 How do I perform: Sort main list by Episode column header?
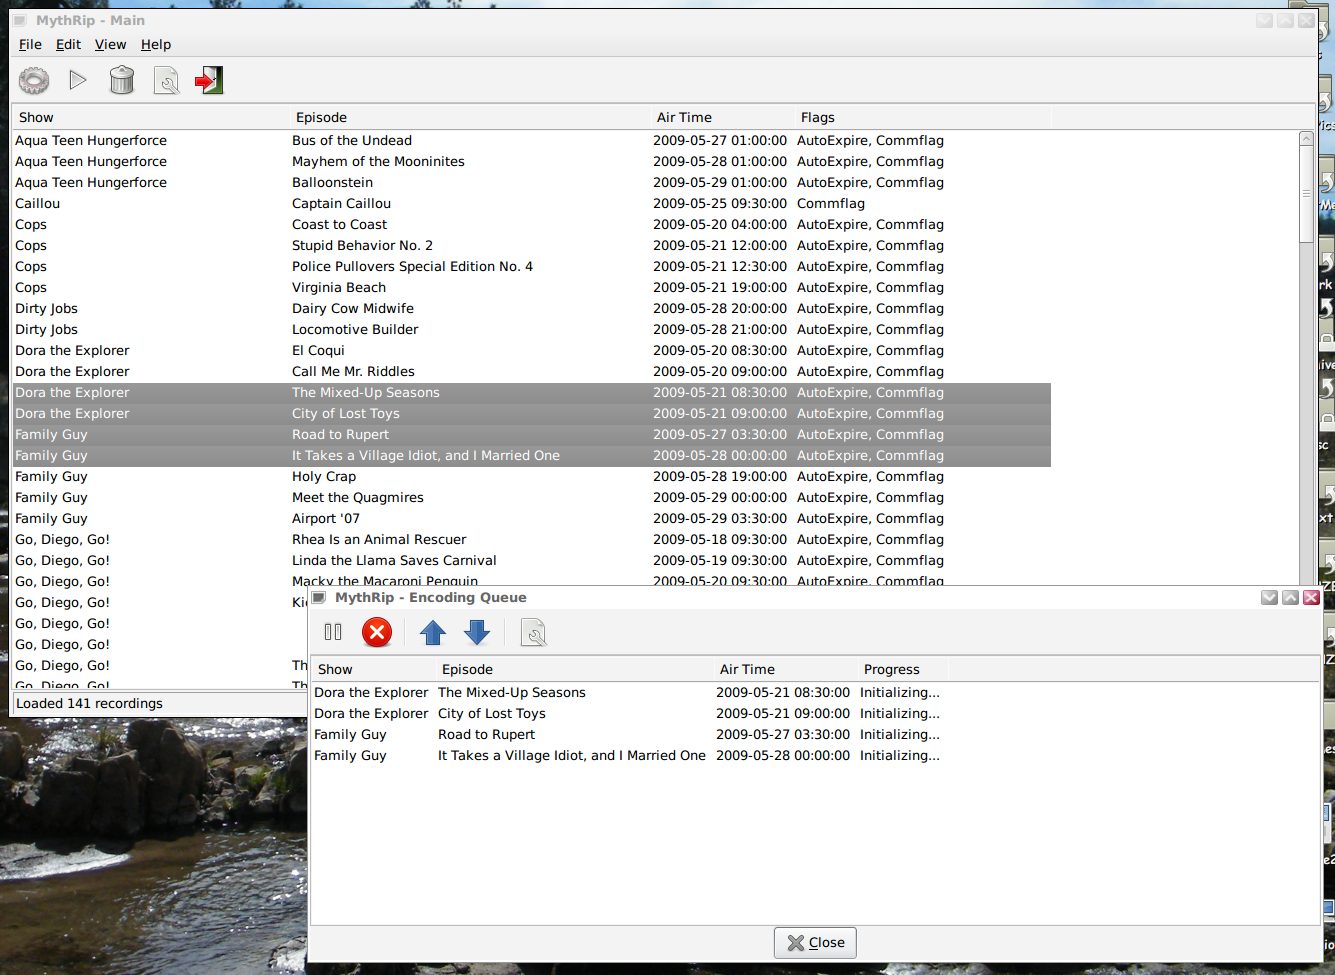(x=469, y=117)
